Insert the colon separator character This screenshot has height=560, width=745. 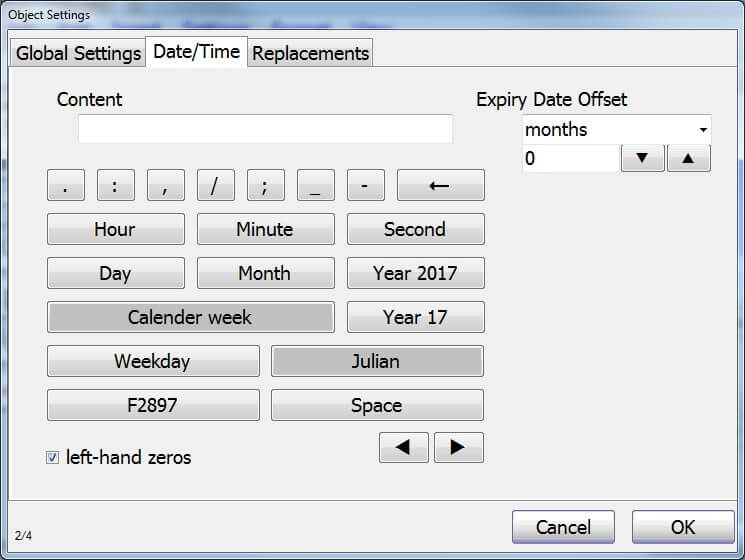pos(116,185)
